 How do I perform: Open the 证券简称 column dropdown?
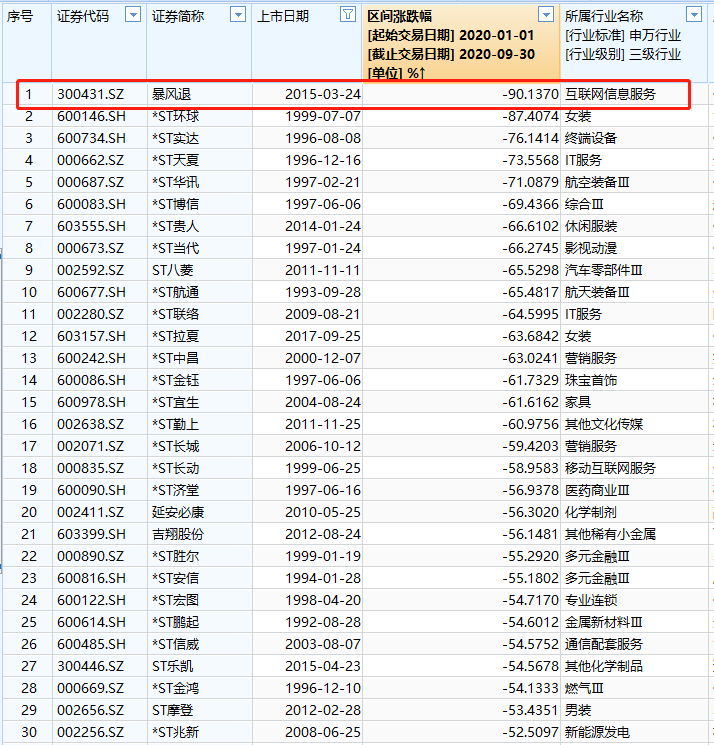tap(238, 15)
